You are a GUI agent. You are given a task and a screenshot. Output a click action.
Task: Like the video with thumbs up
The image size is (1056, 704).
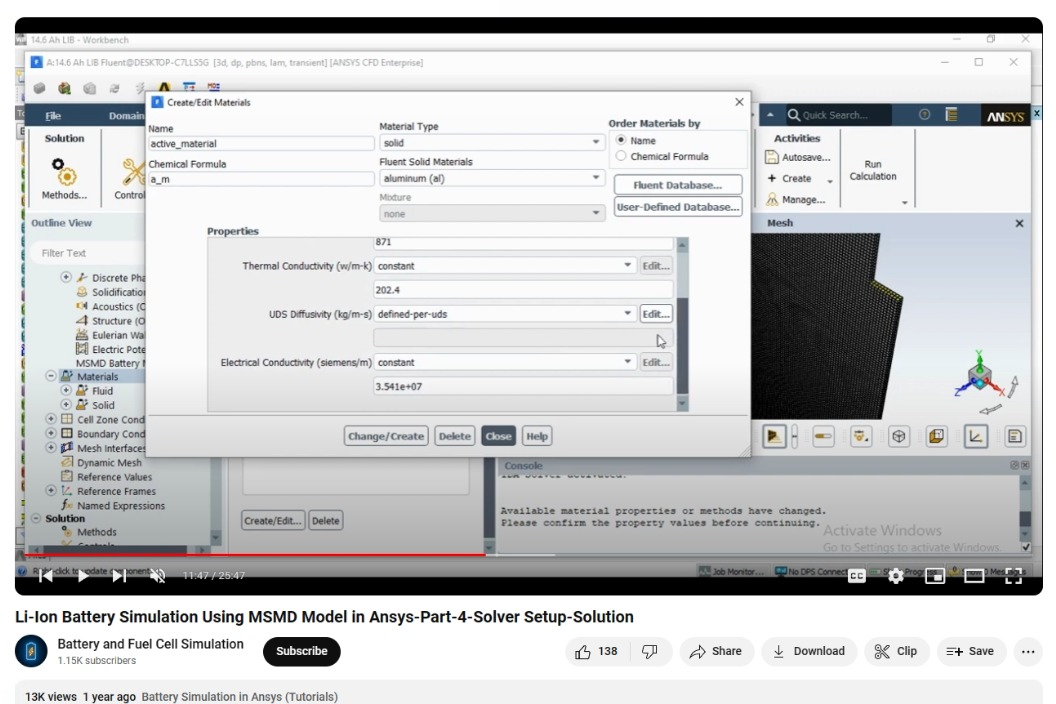tap(583, 651)
